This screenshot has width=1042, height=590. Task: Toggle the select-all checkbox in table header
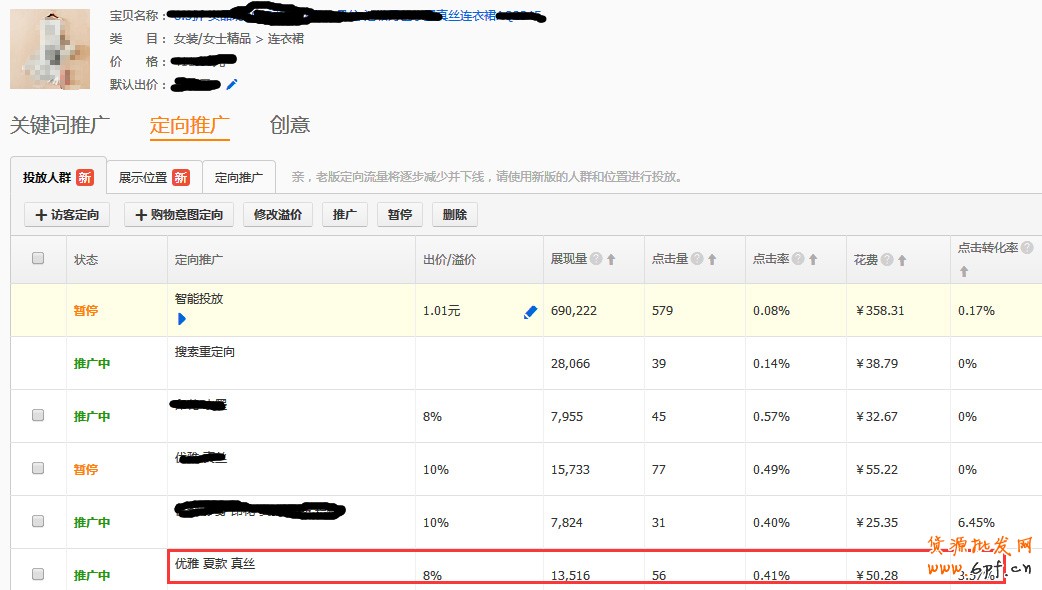38,258
